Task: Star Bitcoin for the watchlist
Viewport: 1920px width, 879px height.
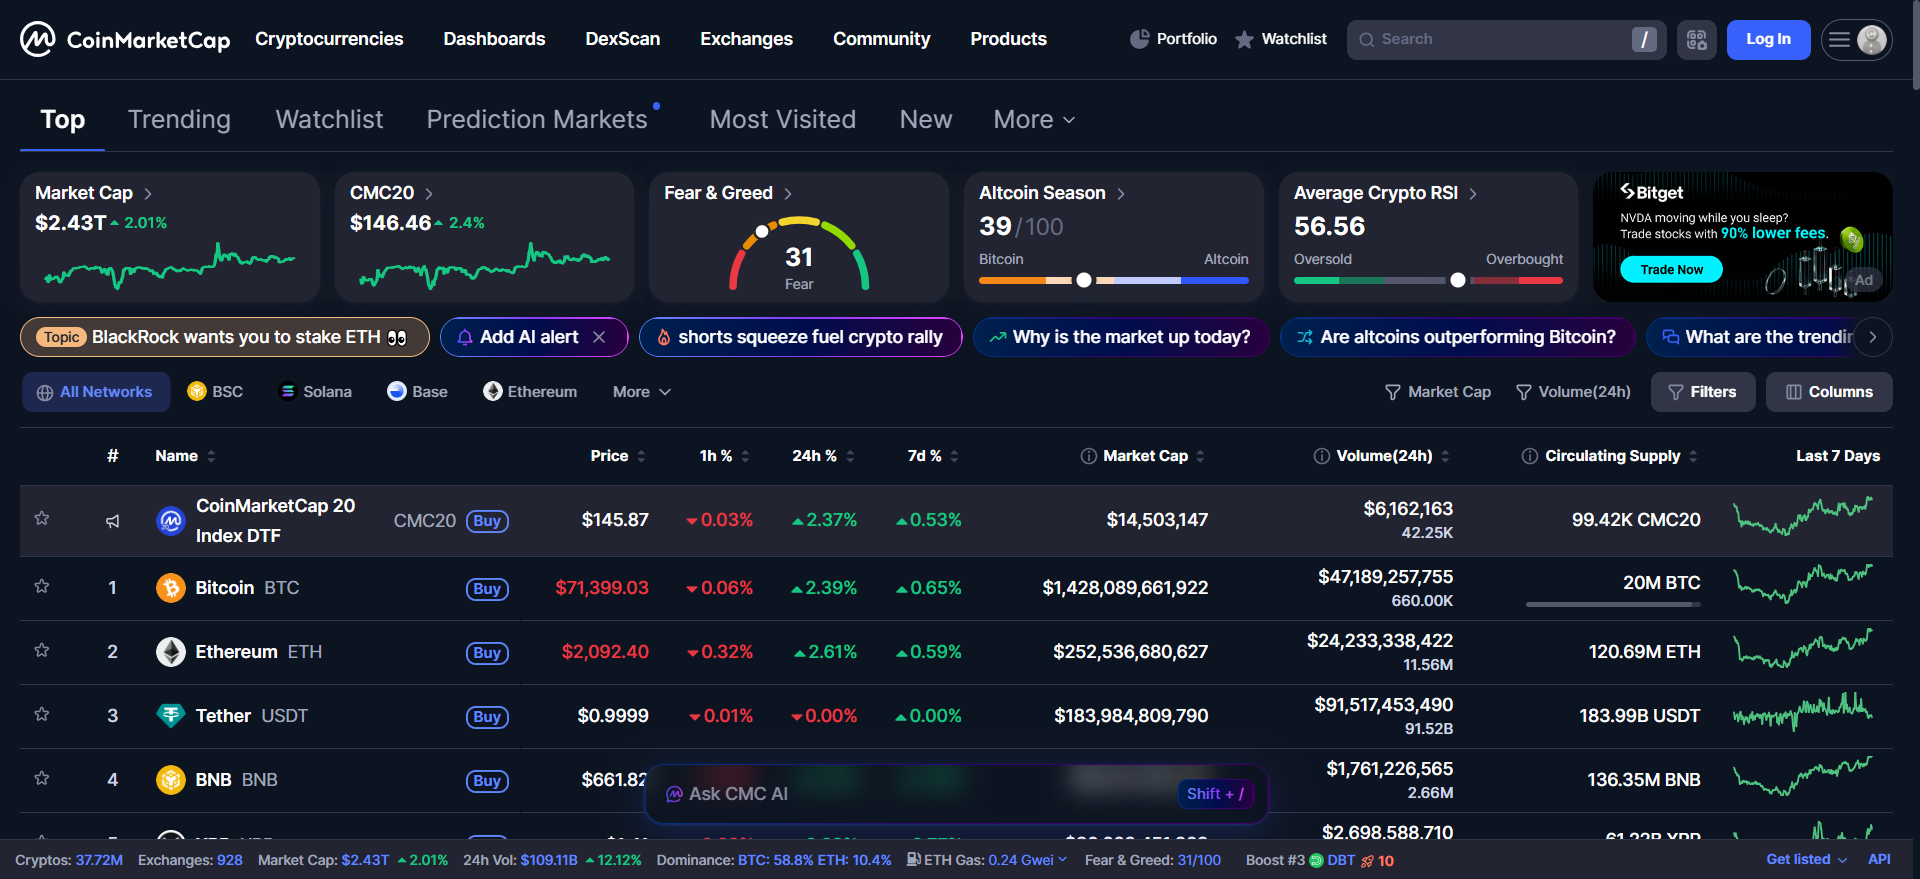Action: pyautogui.click(x=42, y=586)
